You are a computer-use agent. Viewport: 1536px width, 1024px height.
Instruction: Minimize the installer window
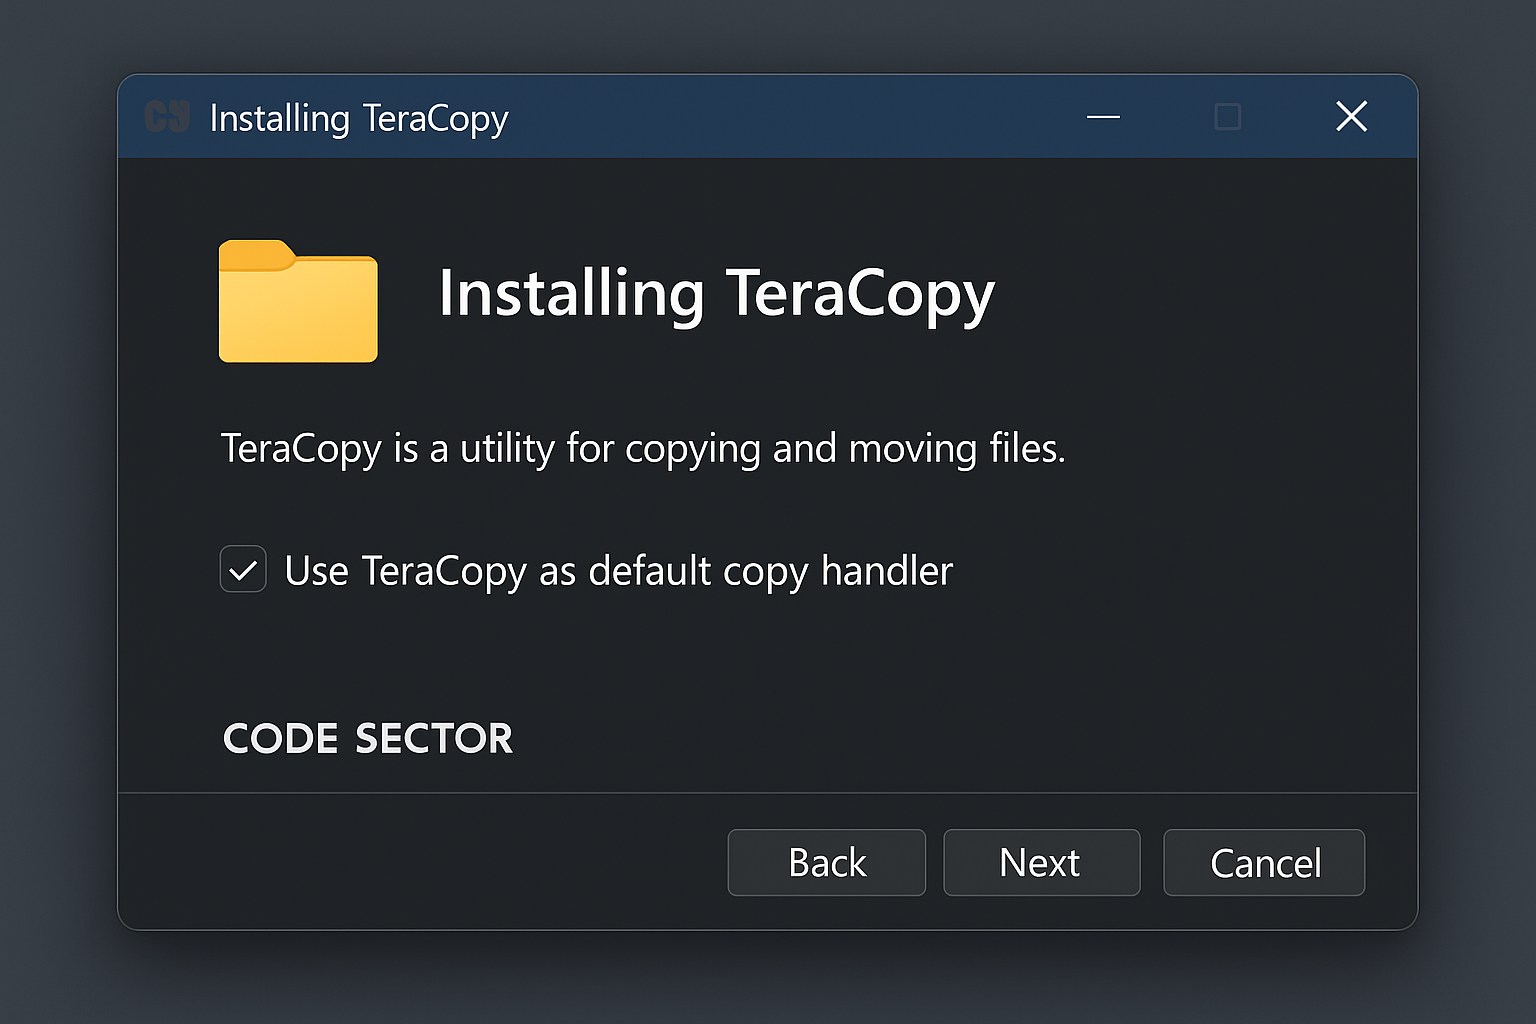pyautogui.click(x=1103, y=117)
